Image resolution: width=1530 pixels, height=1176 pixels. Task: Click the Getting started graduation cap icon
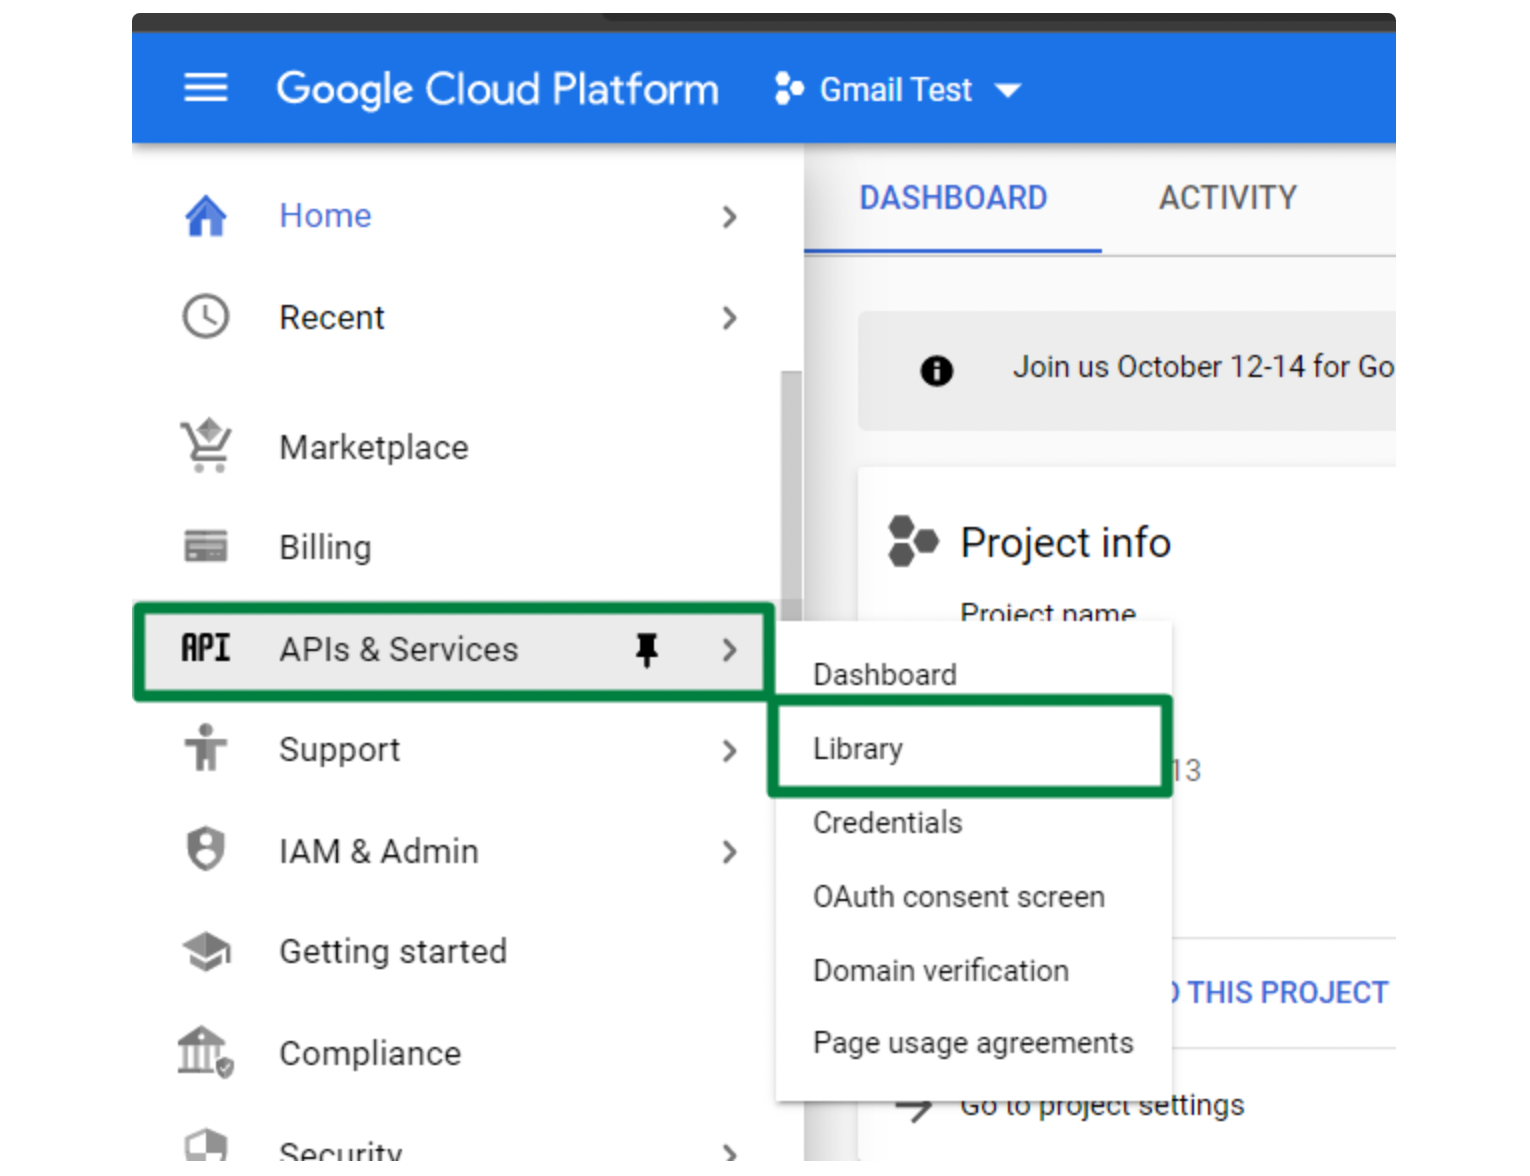pyautogui.click(x=206, y=951)
